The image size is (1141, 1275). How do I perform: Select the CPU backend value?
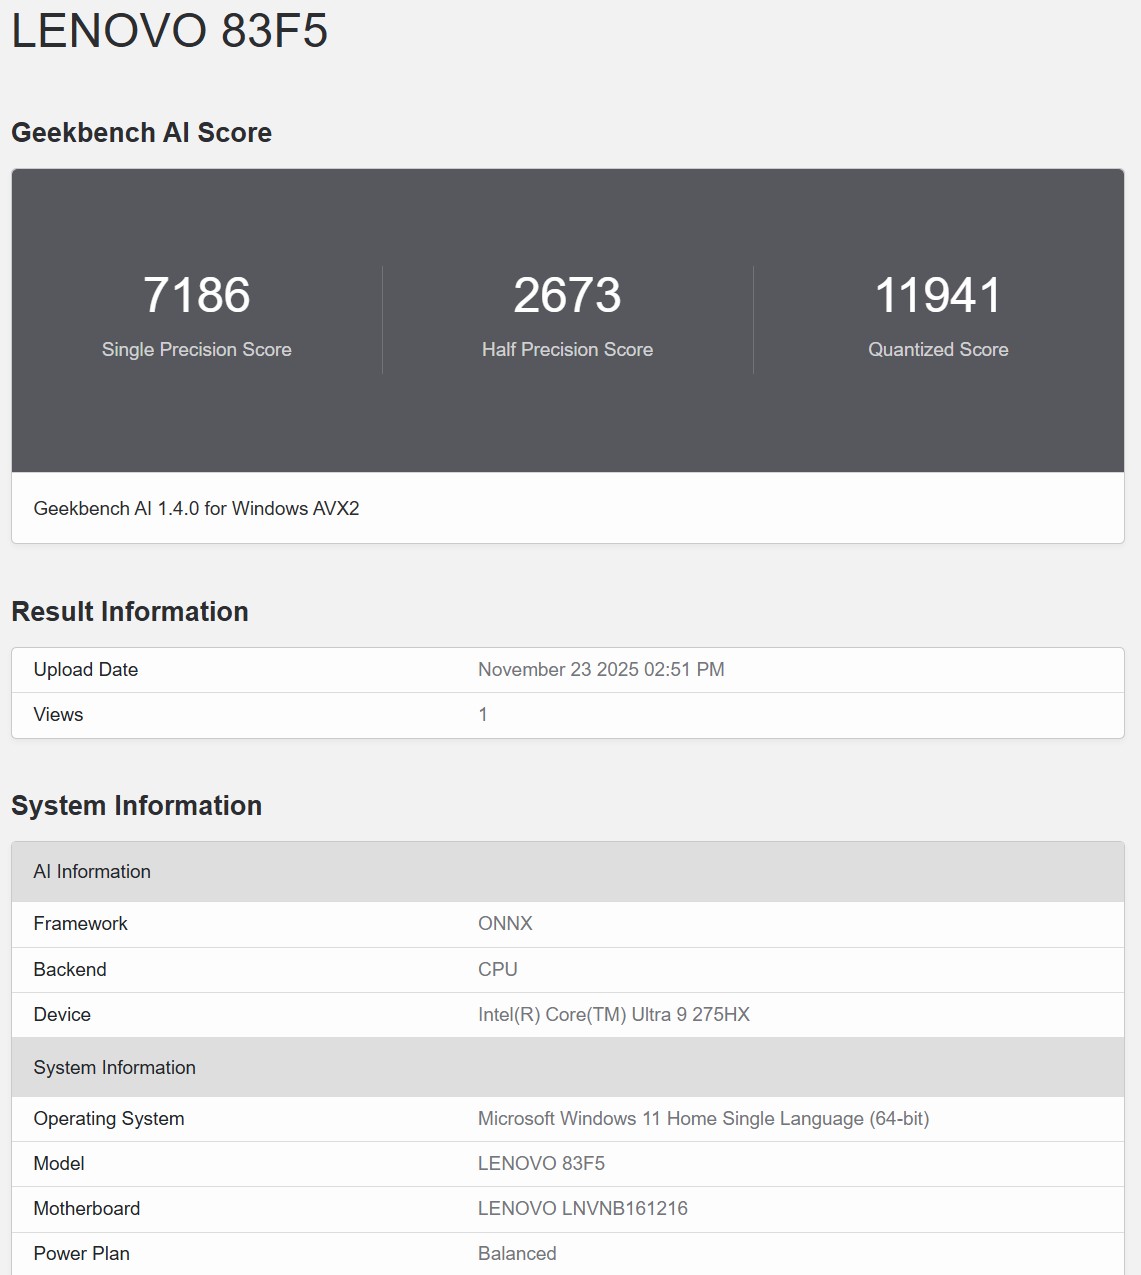(497, 969)
